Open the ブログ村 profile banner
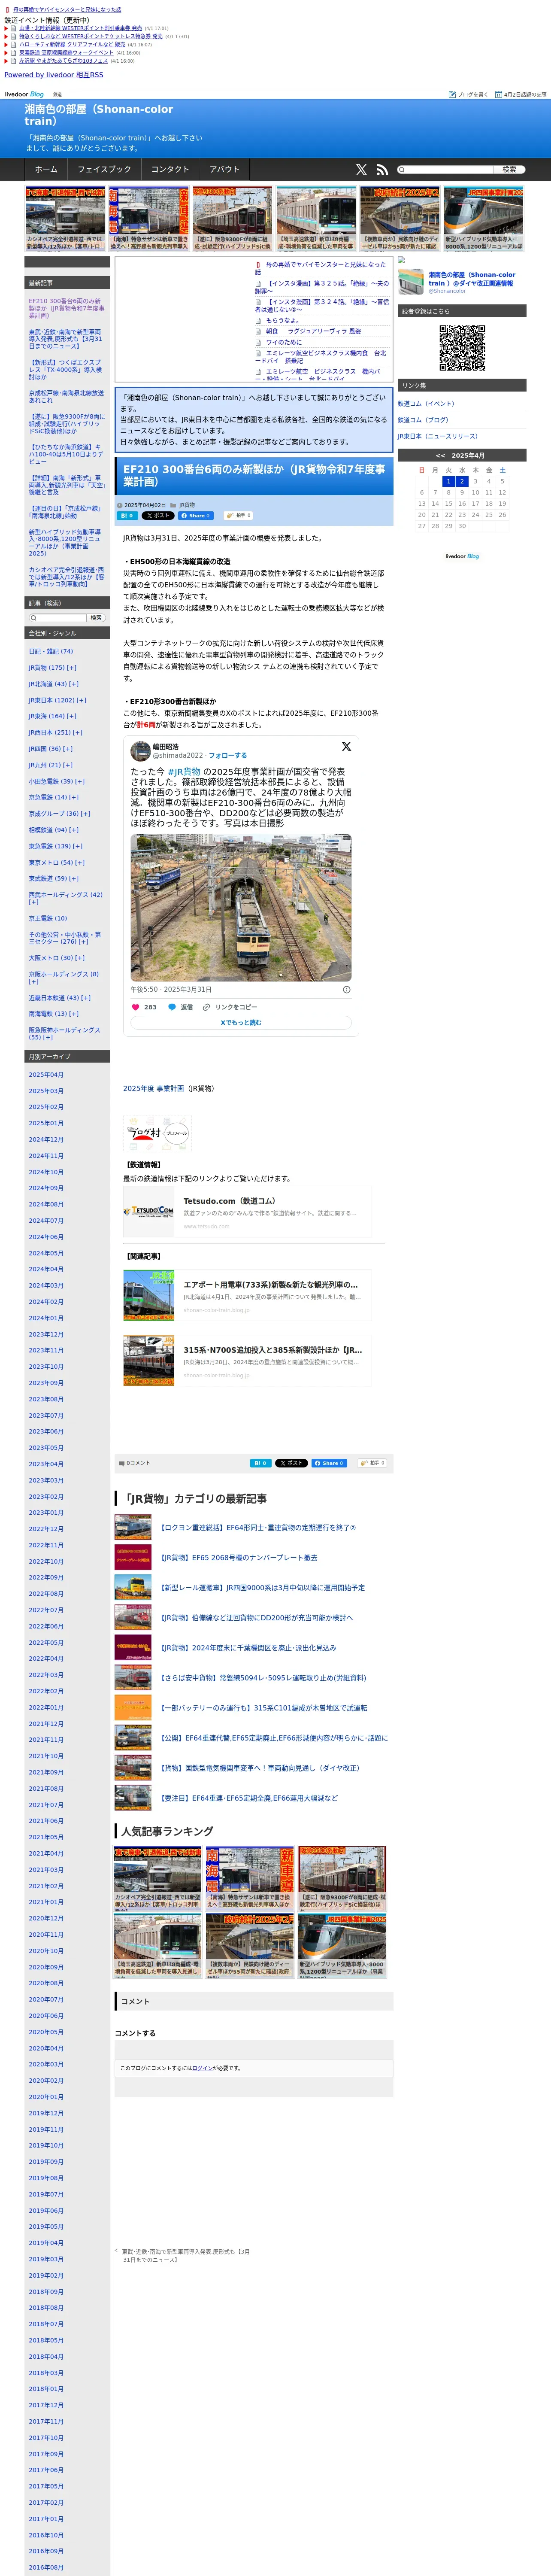The image size is (551, 2576). (156, 1133)
